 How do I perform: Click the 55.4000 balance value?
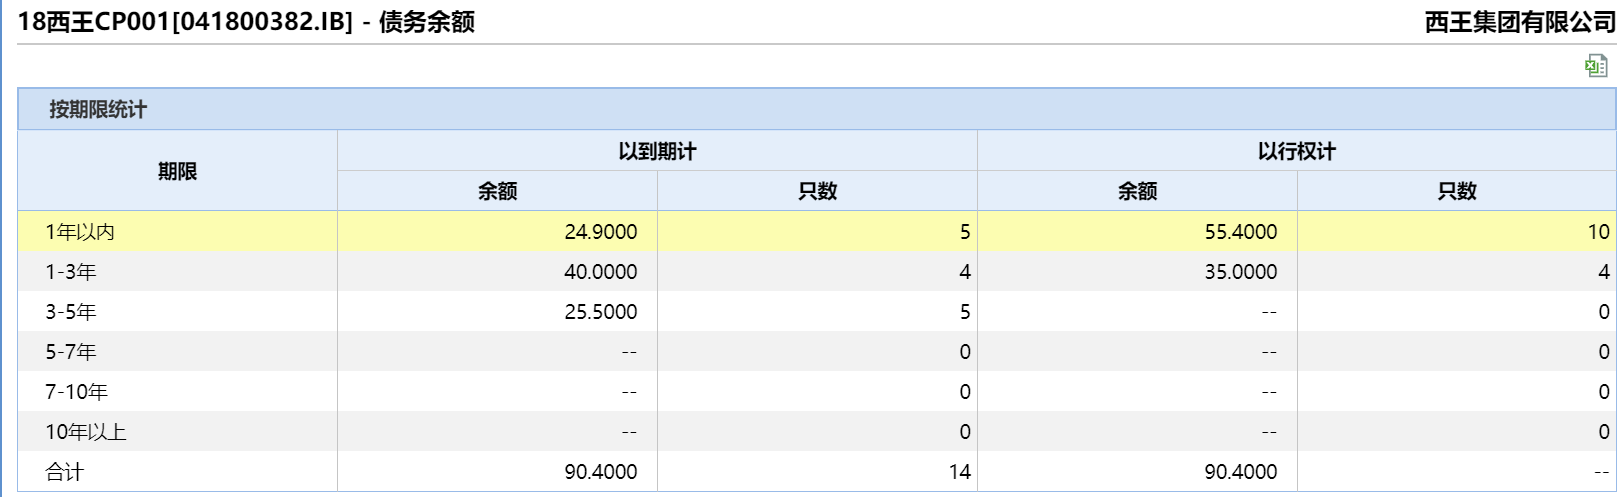coord(1241,232)
